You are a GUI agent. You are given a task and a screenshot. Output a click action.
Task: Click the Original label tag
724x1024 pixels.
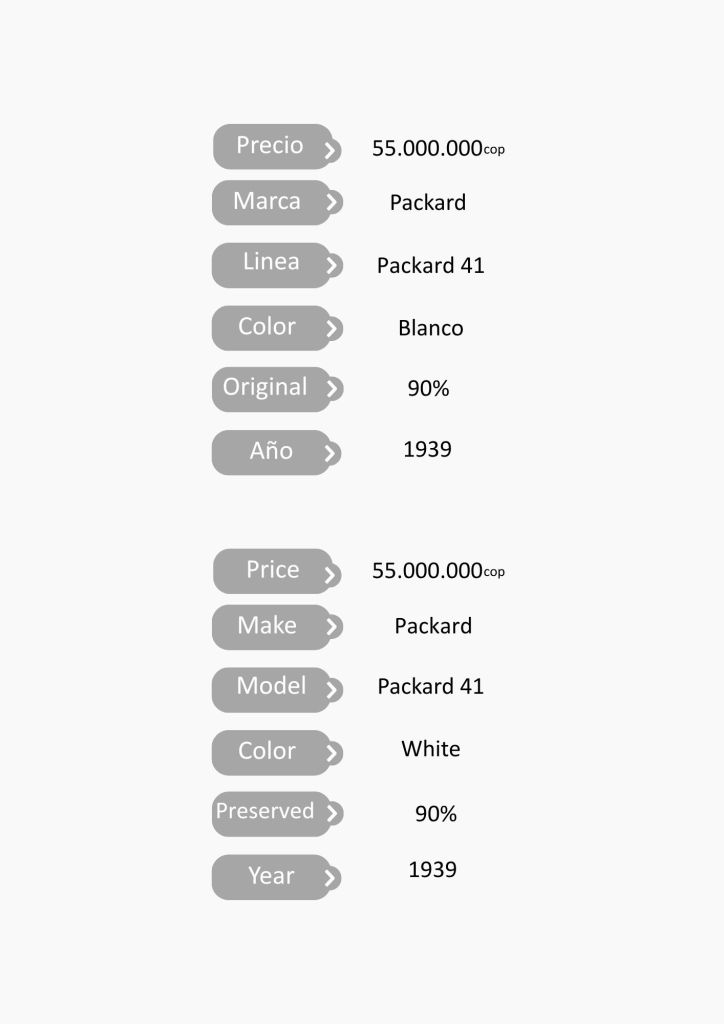pos(265,388)
